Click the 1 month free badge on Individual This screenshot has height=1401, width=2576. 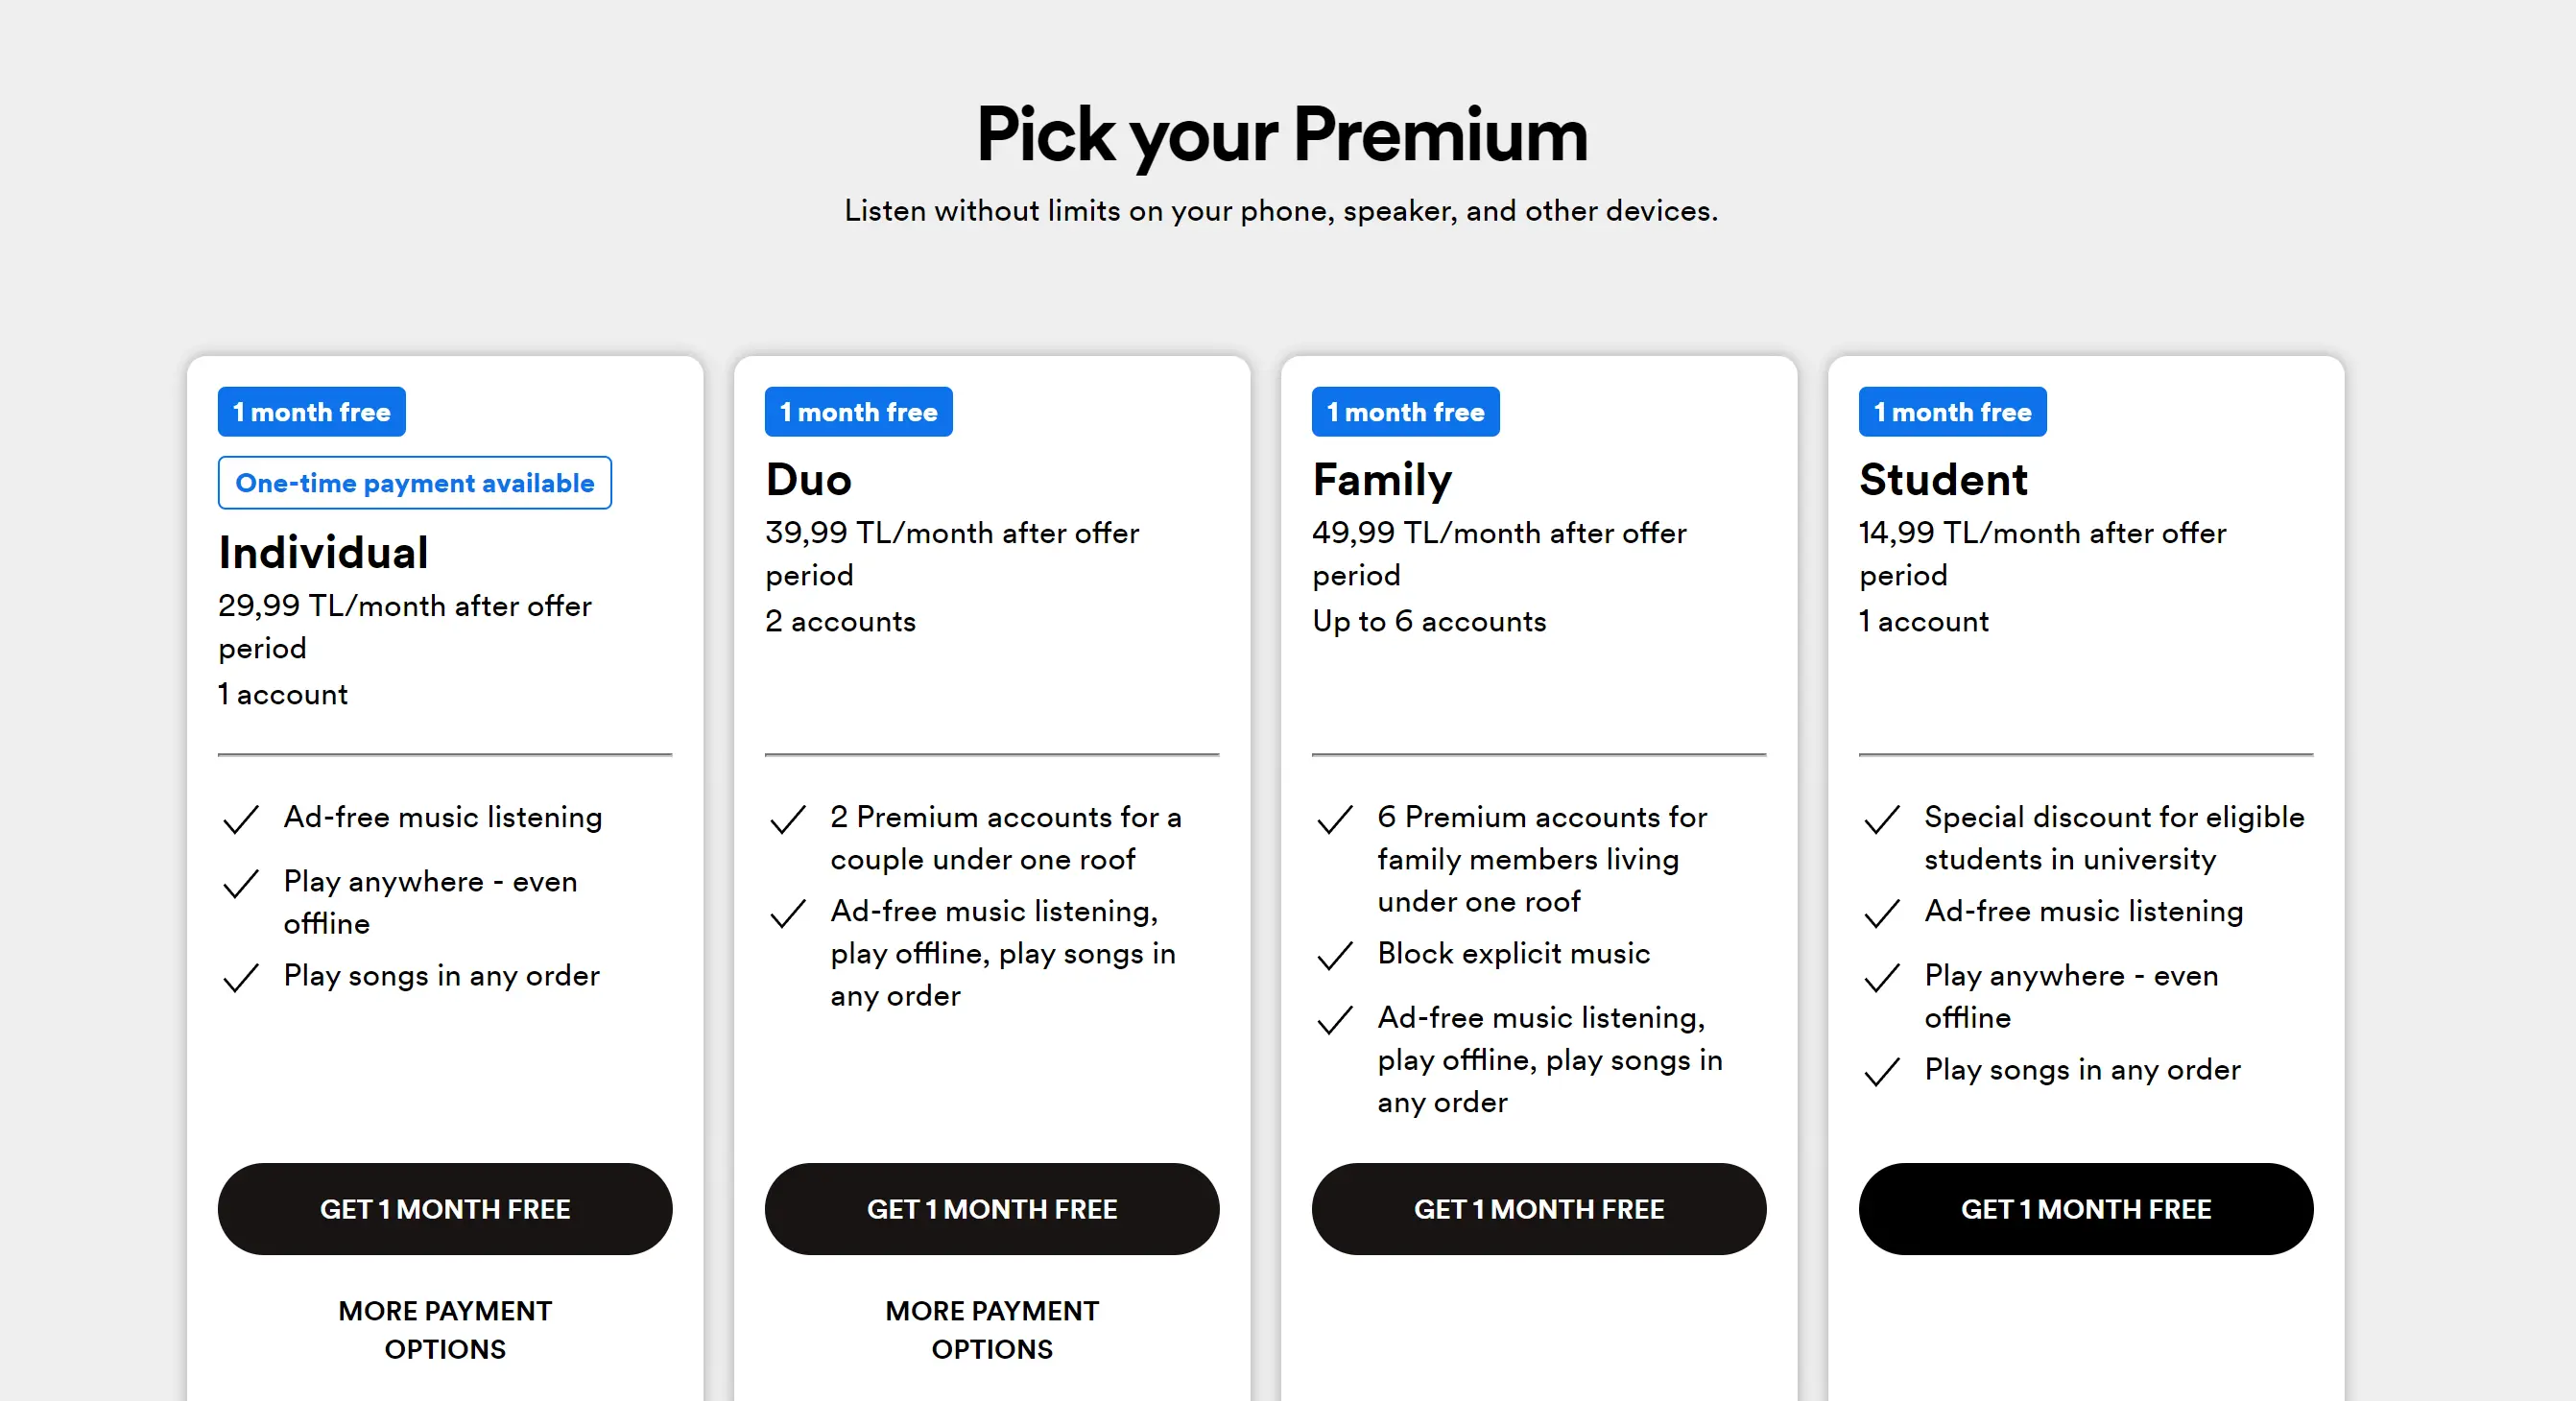click(x=312, y=412)
